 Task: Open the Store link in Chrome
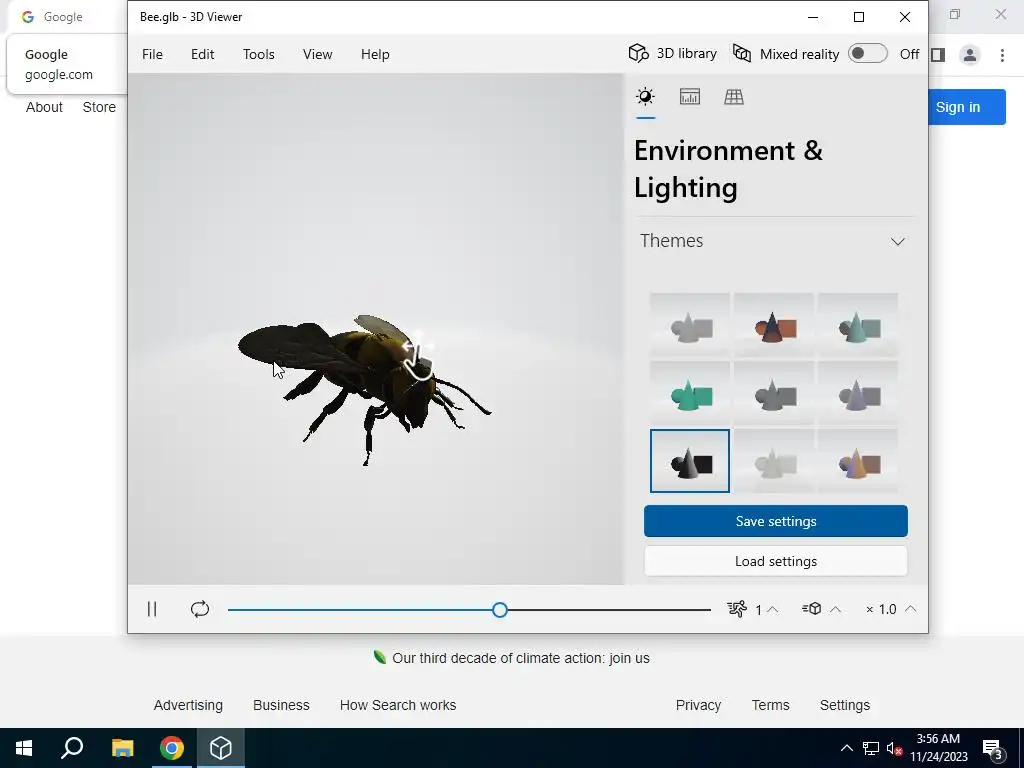click(x=99, y=107)
